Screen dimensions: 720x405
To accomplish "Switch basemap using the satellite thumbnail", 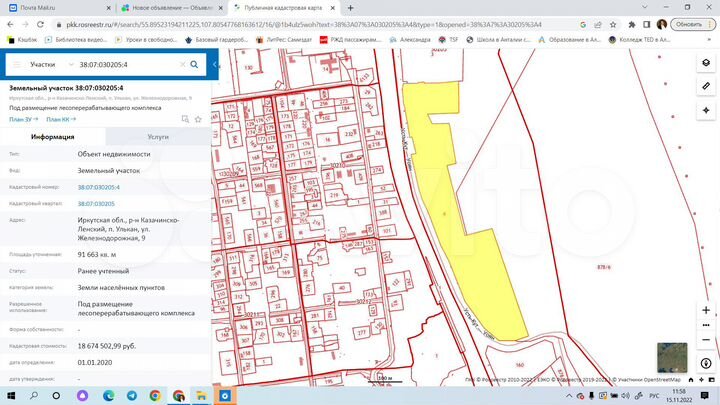I will [671, 357].
